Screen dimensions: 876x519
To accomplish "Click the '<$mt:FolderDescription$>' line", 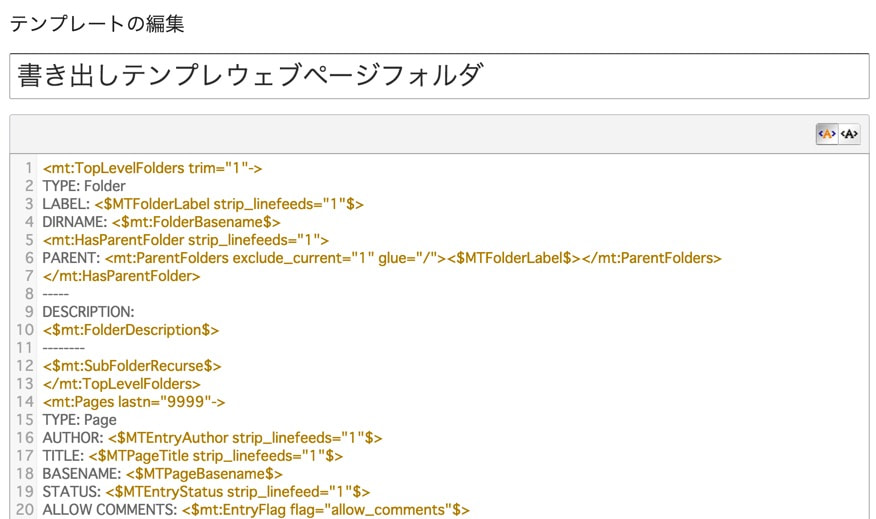I will pyautogui.click(x=131, y=330).
